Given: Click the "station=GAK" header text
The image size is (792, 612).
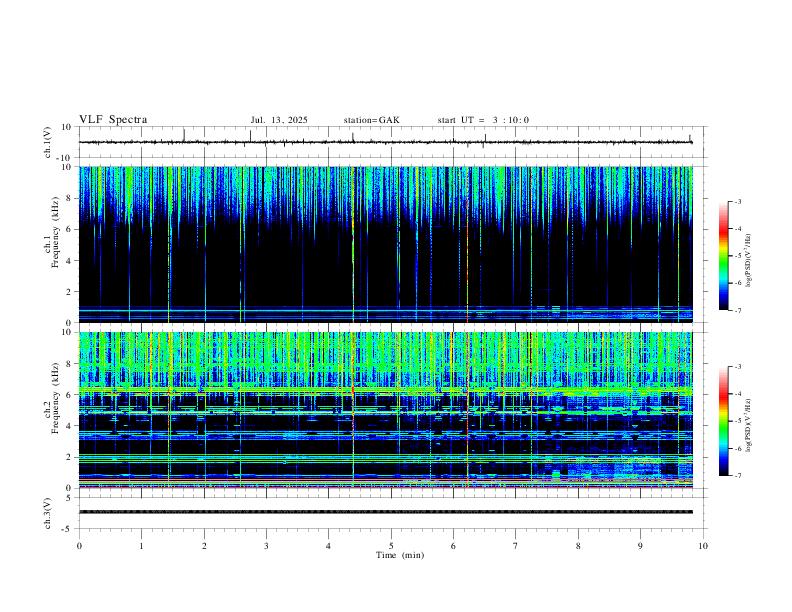Looking at the screenshot, I should click(x=371, y=120).
